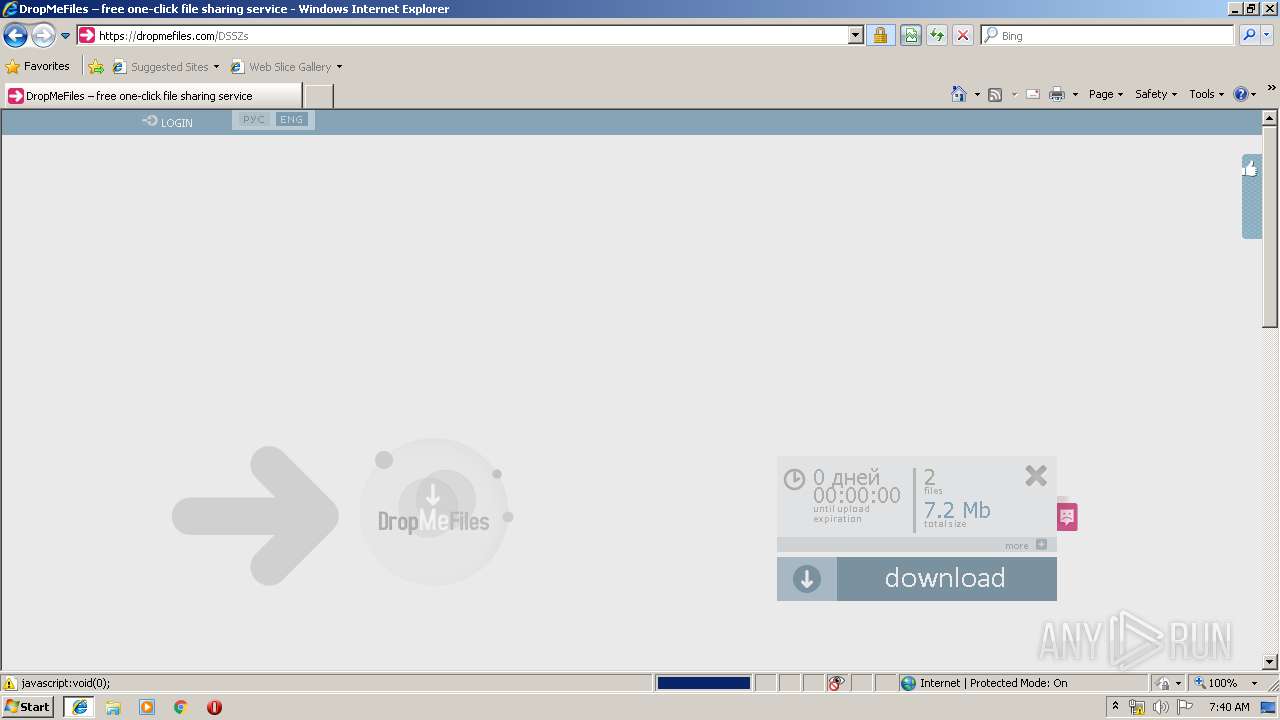1280x720 pixels.
Task: Click the Refresh page icon
Action: coord(937,36)
